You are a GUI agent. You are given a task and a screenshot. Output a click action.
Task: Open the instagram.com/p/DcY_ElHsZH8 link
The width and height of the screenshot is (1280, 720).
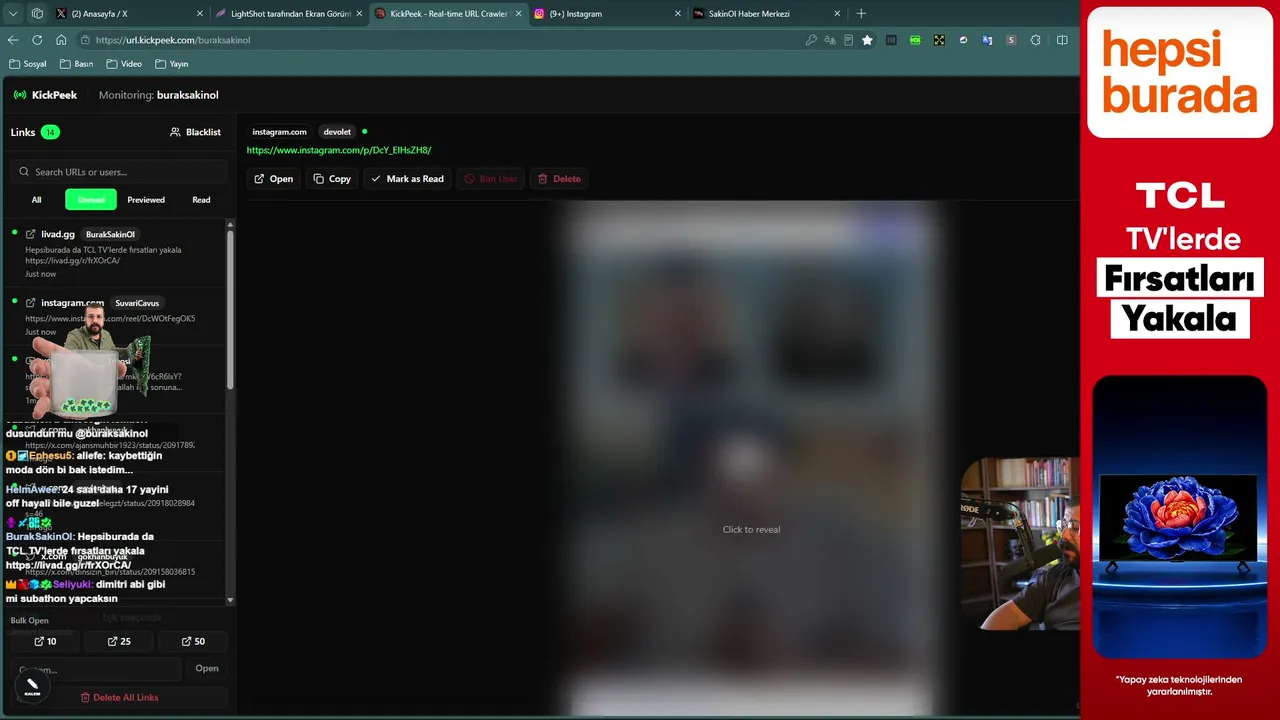point(339,150)
